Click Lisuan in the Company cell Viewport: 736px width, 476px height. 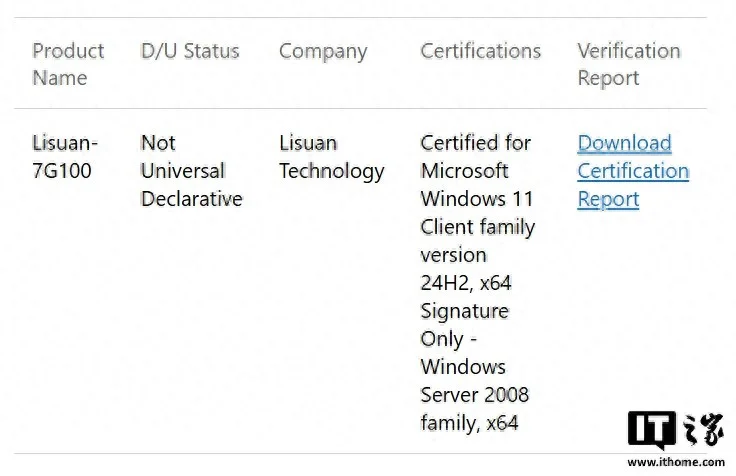[308, 143]
